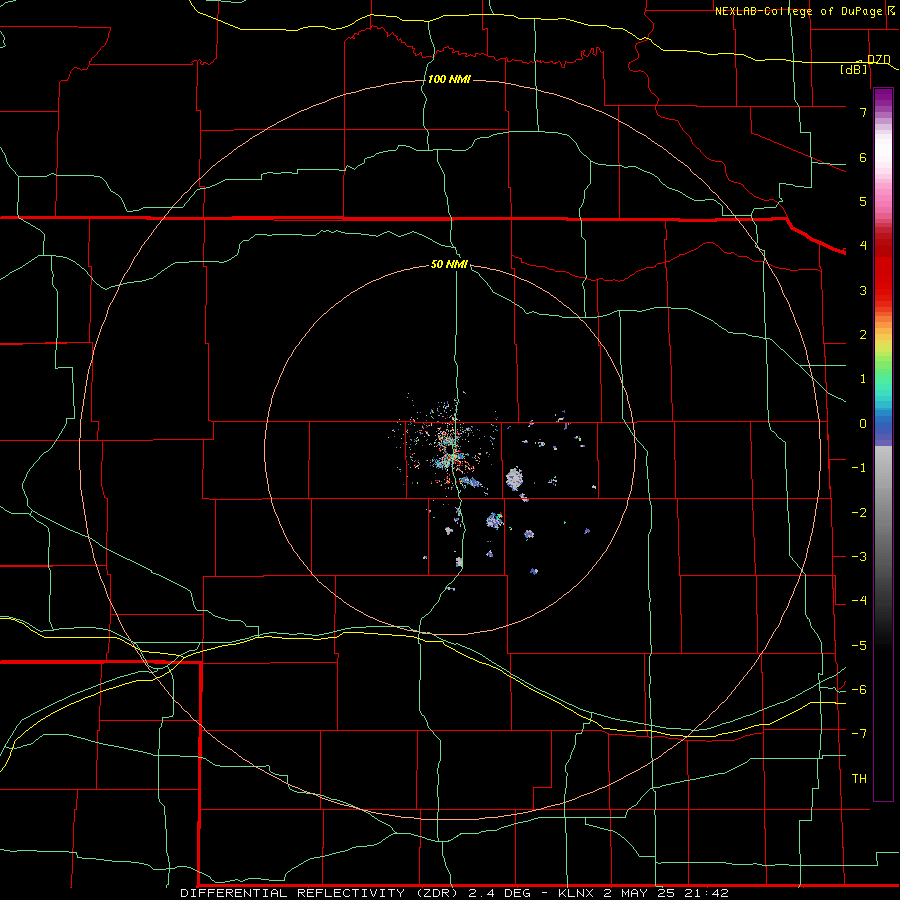This screenshot has height=900, width=900.
Task: Click the 100 NMI range ring label
Action: [x=449, y=79]
